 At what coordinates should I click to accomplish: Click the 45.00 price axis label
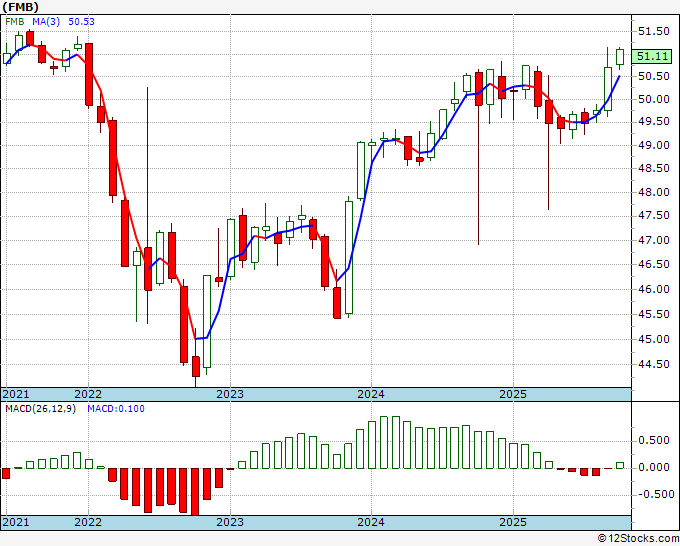(654, 339)
